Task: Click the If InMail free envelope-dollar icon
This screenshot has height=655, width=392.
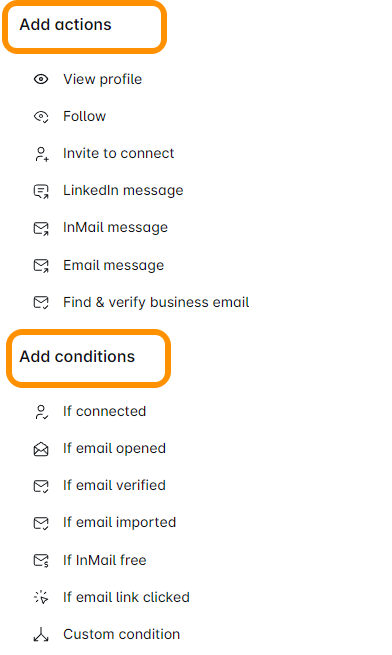Action: (x=41, y=560)
